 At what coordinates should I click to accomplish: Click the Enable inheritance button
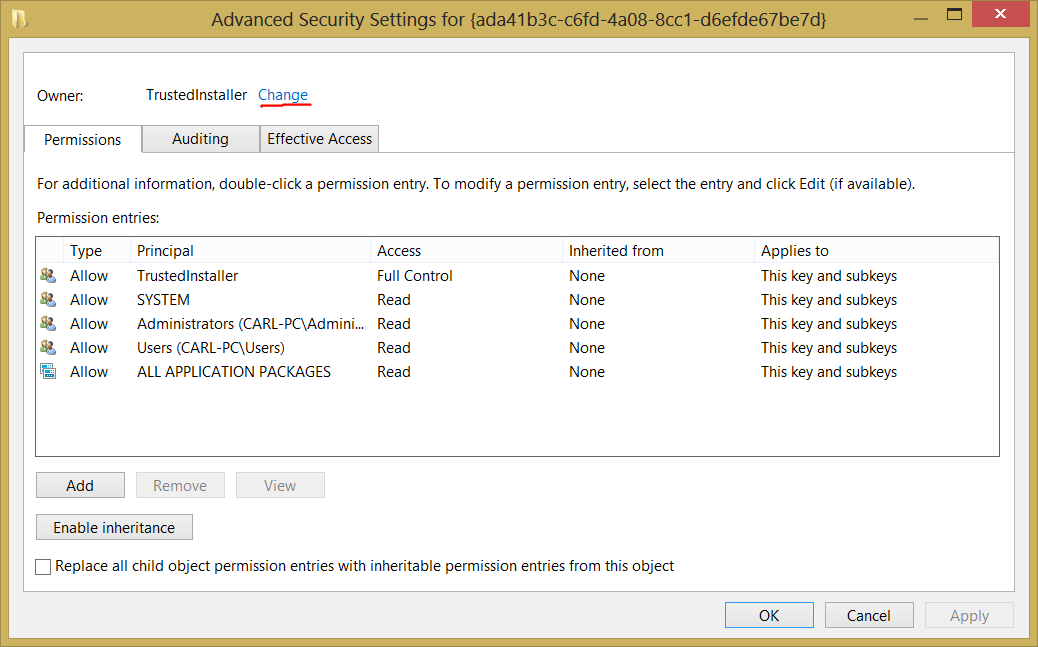click(115, 528)
